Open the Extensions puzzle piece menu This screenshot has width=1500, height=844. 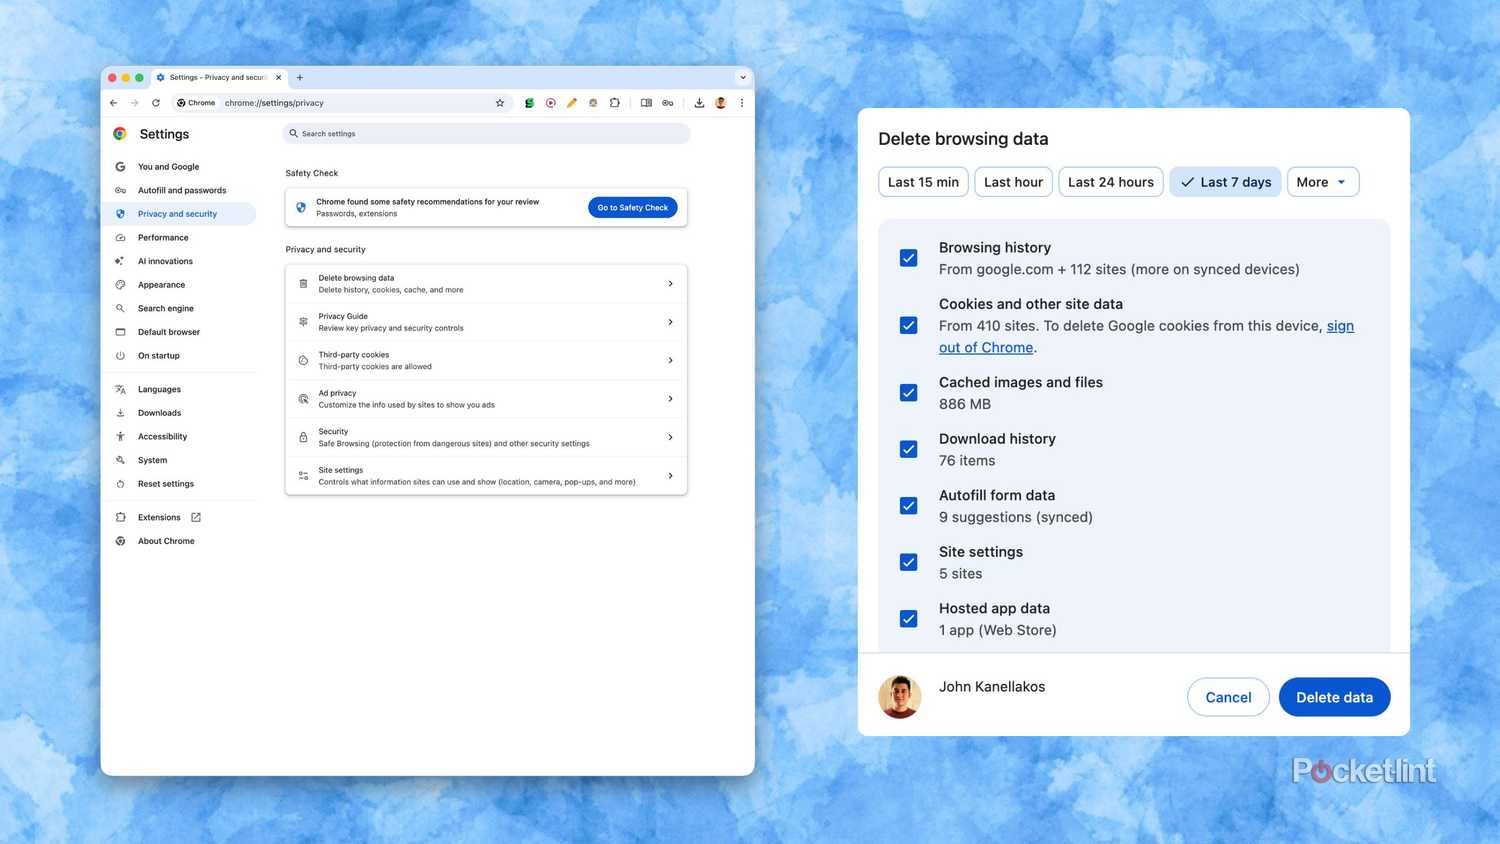coord(615,102)
